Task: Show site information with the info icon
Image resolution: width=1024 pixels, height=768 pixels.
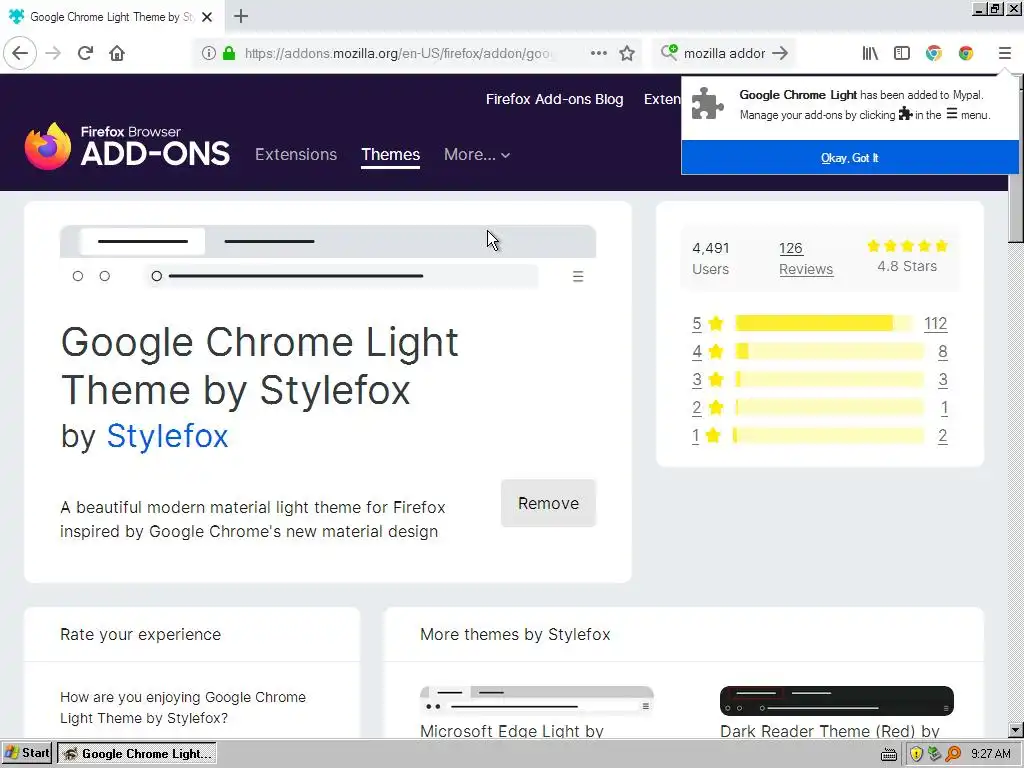Action: (x=208, y=53)
